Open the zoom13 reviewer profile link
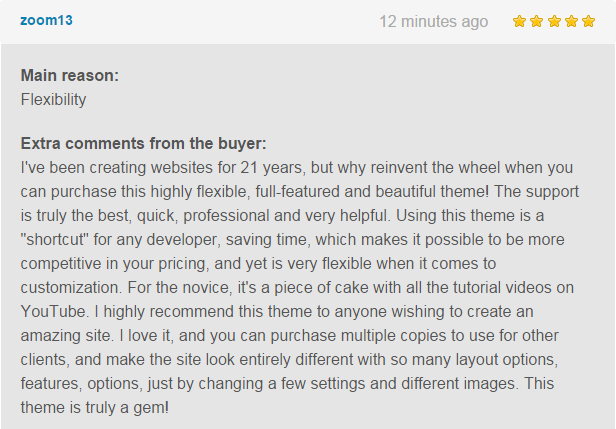This screenshot has width=616, height=429. click(x=46, y=20)
